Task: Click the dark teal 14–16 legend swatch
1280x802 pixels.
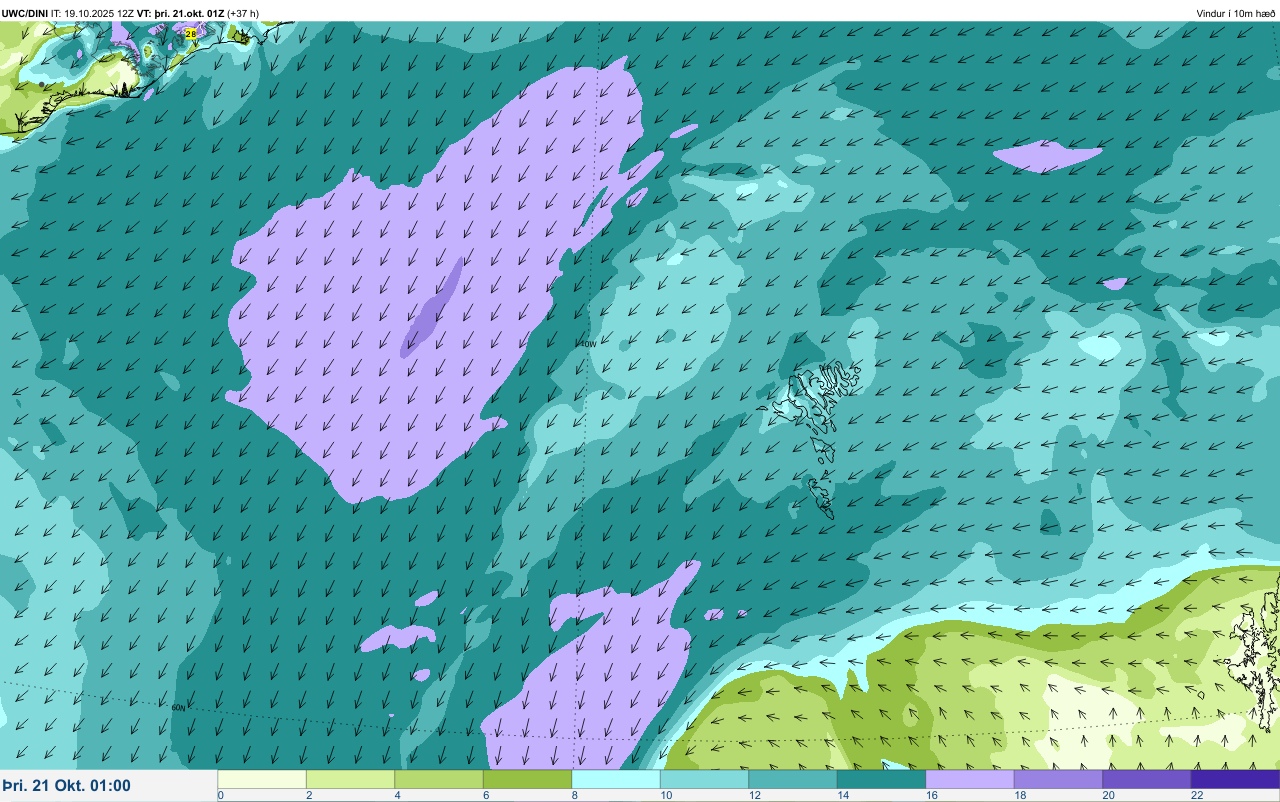Action: pyautogui.click(x=881, y=779)
